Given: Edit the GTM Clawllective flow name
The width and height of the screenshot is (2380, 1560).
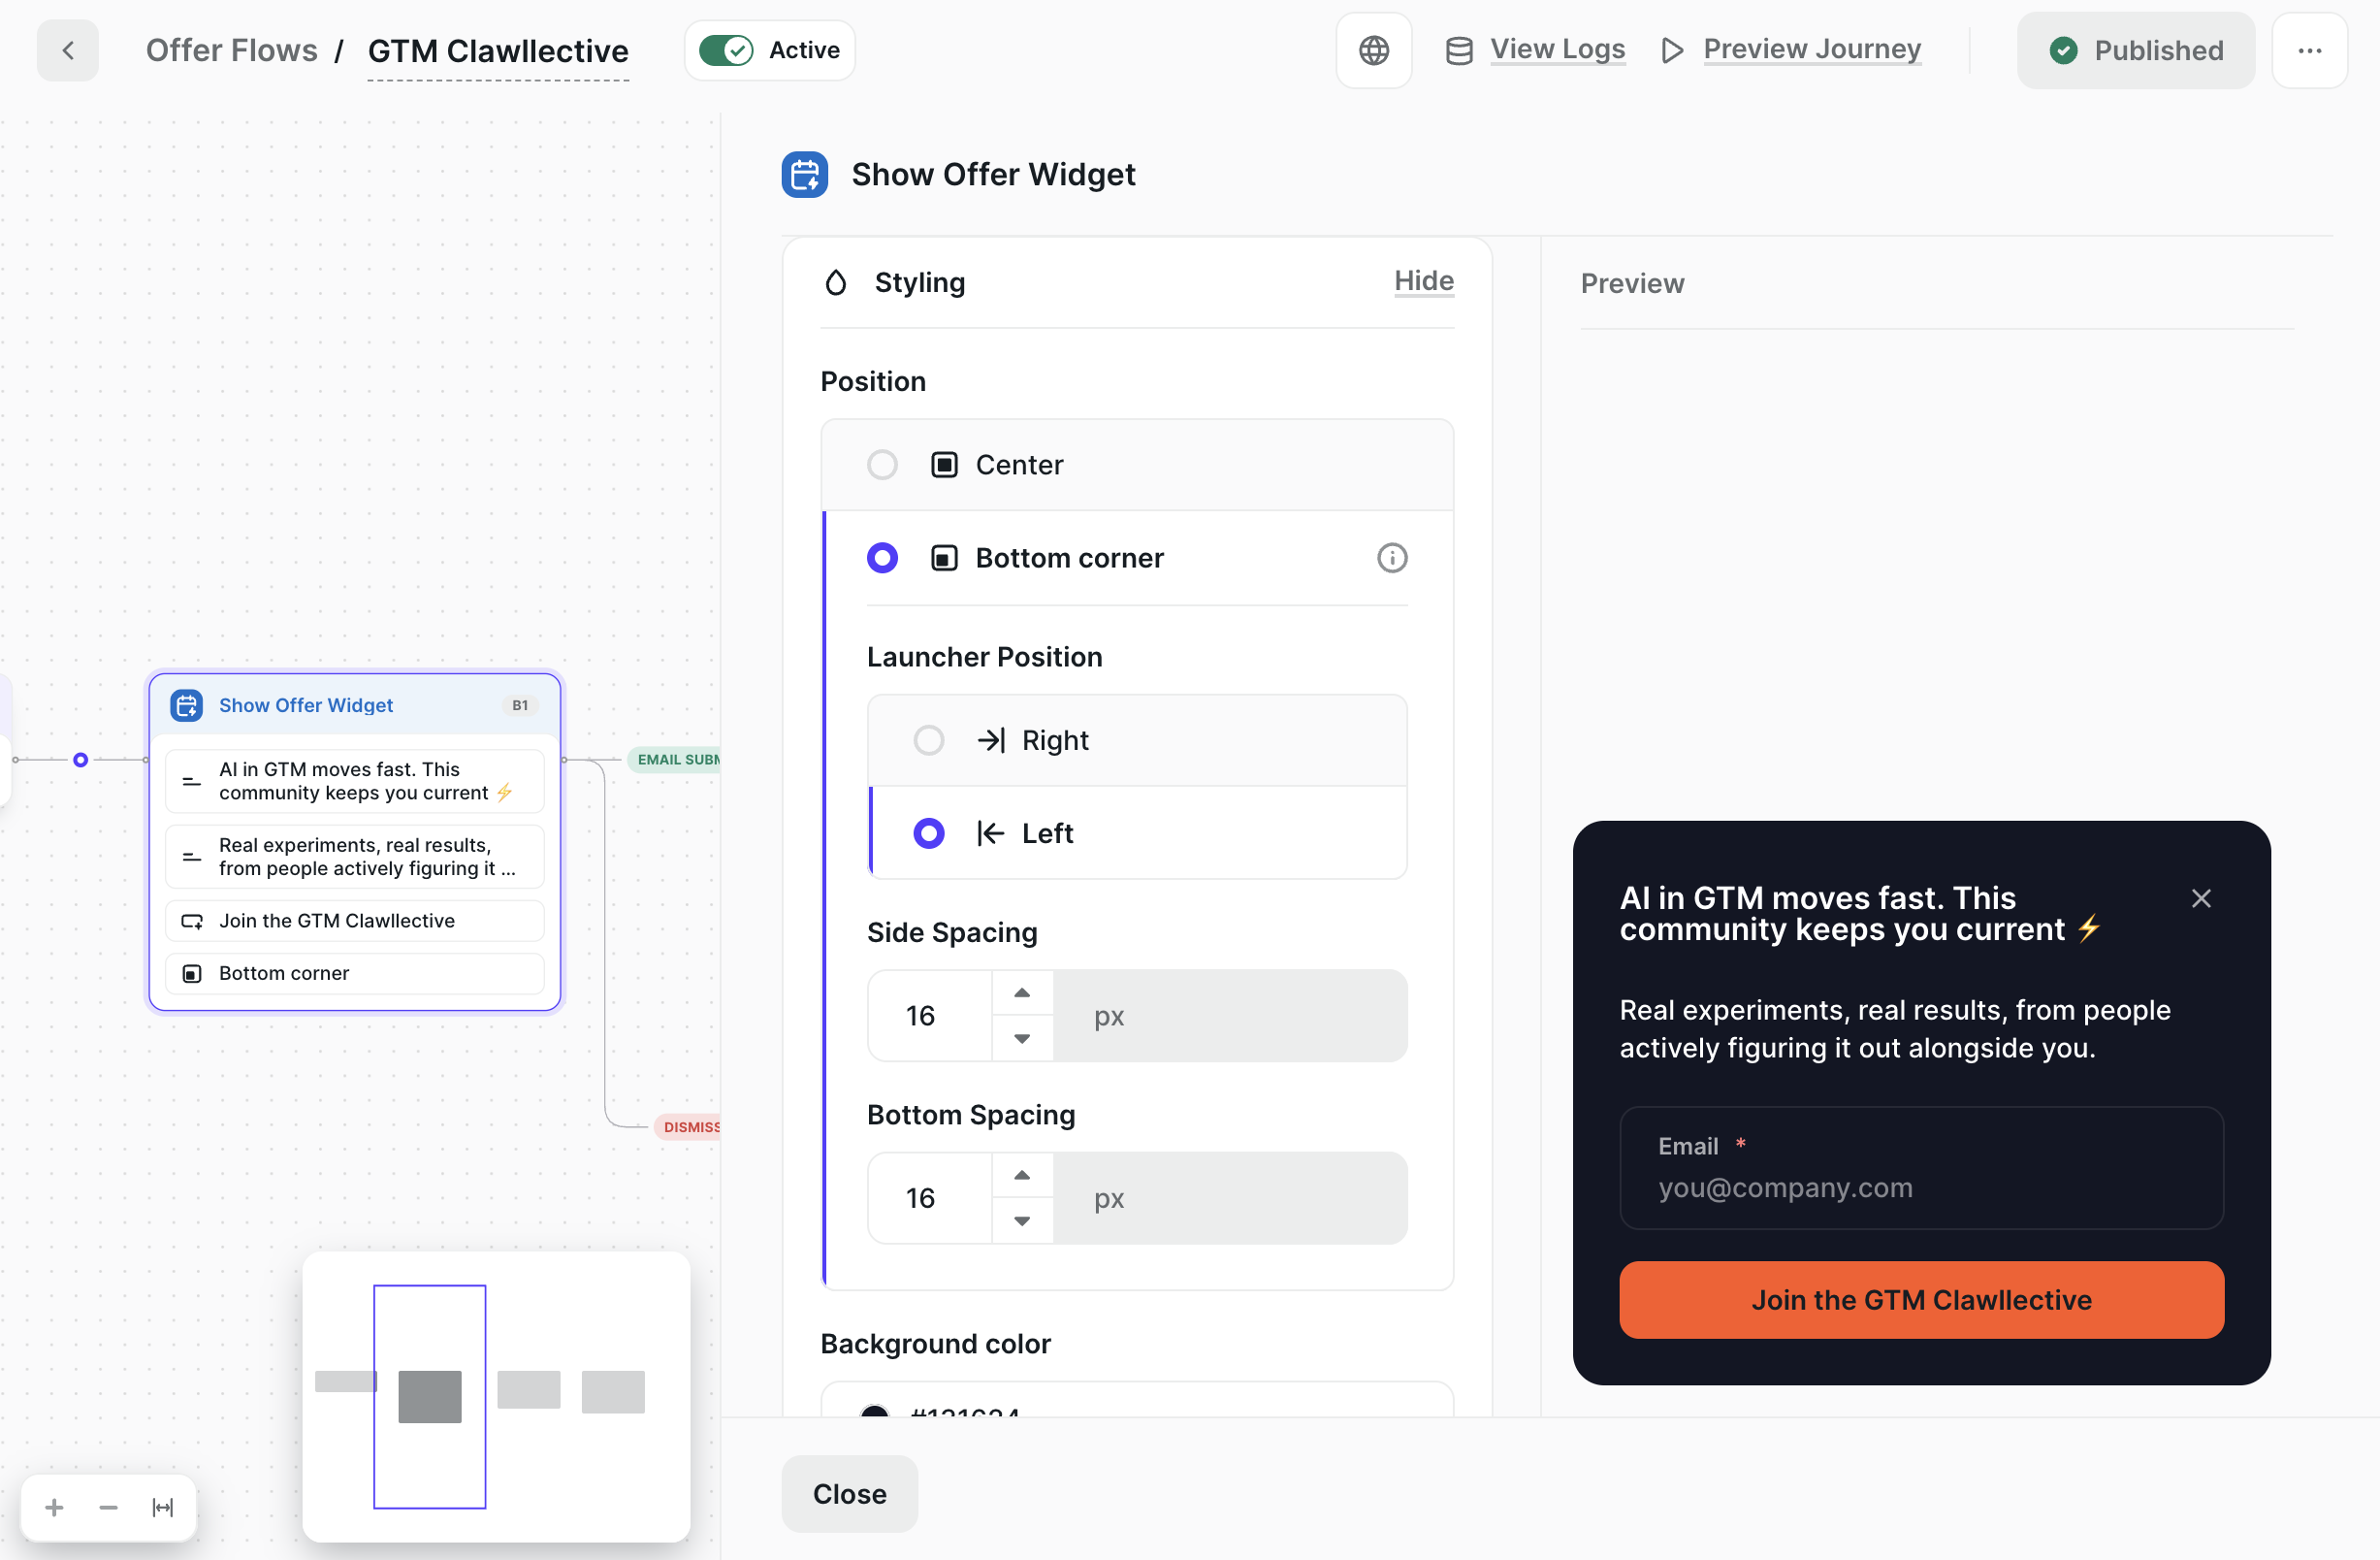Looking at the screenshot, I should click(497, 50).
